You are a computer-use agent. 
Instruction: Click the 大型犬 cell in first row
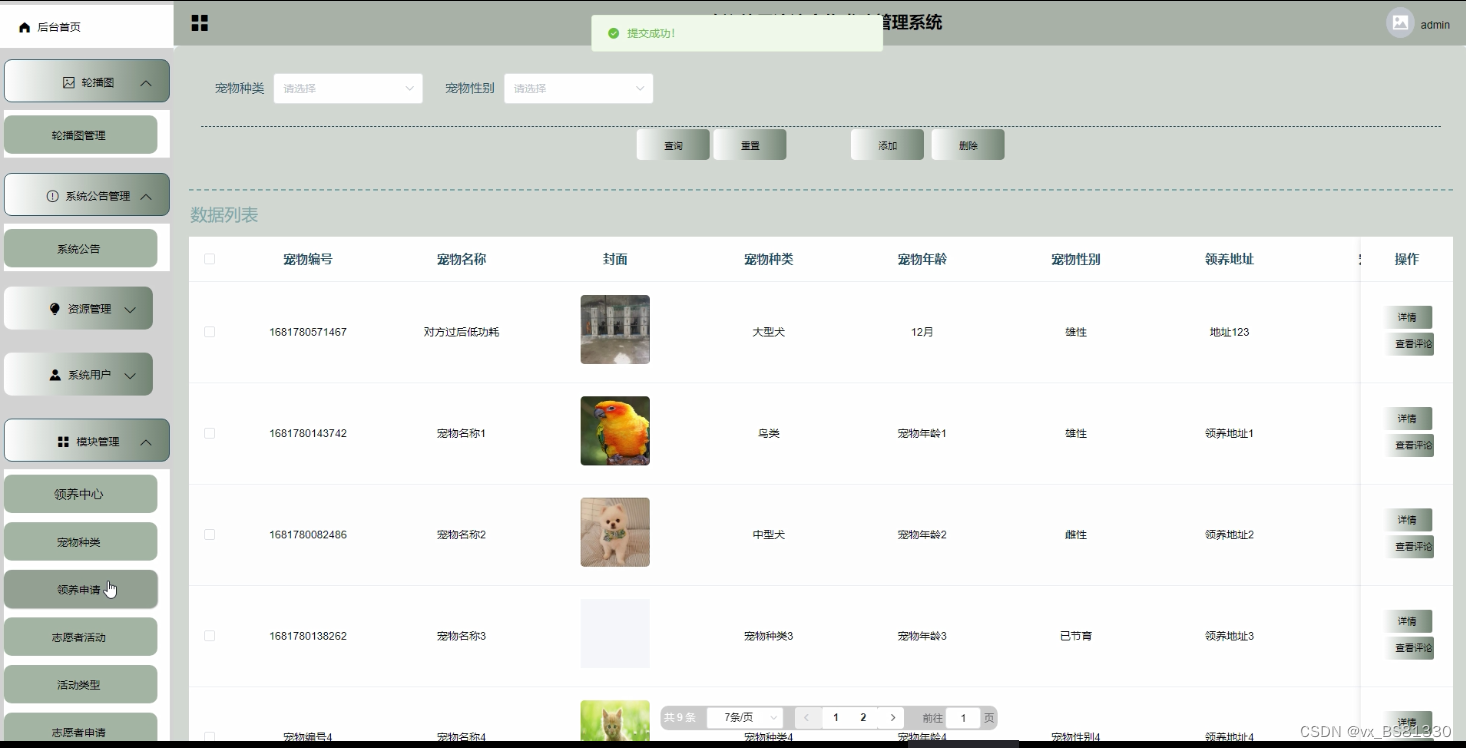click(768, 332)
